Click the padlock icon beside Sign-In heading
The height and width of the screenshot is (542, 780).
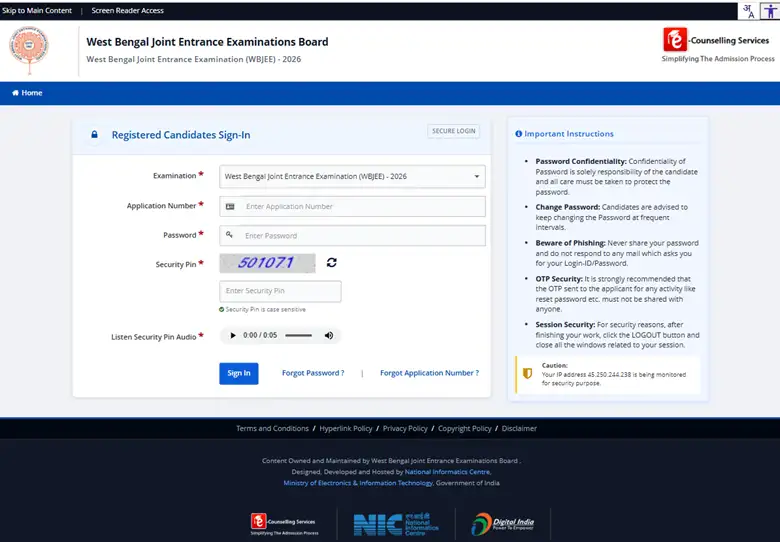(x=94, y=135)
